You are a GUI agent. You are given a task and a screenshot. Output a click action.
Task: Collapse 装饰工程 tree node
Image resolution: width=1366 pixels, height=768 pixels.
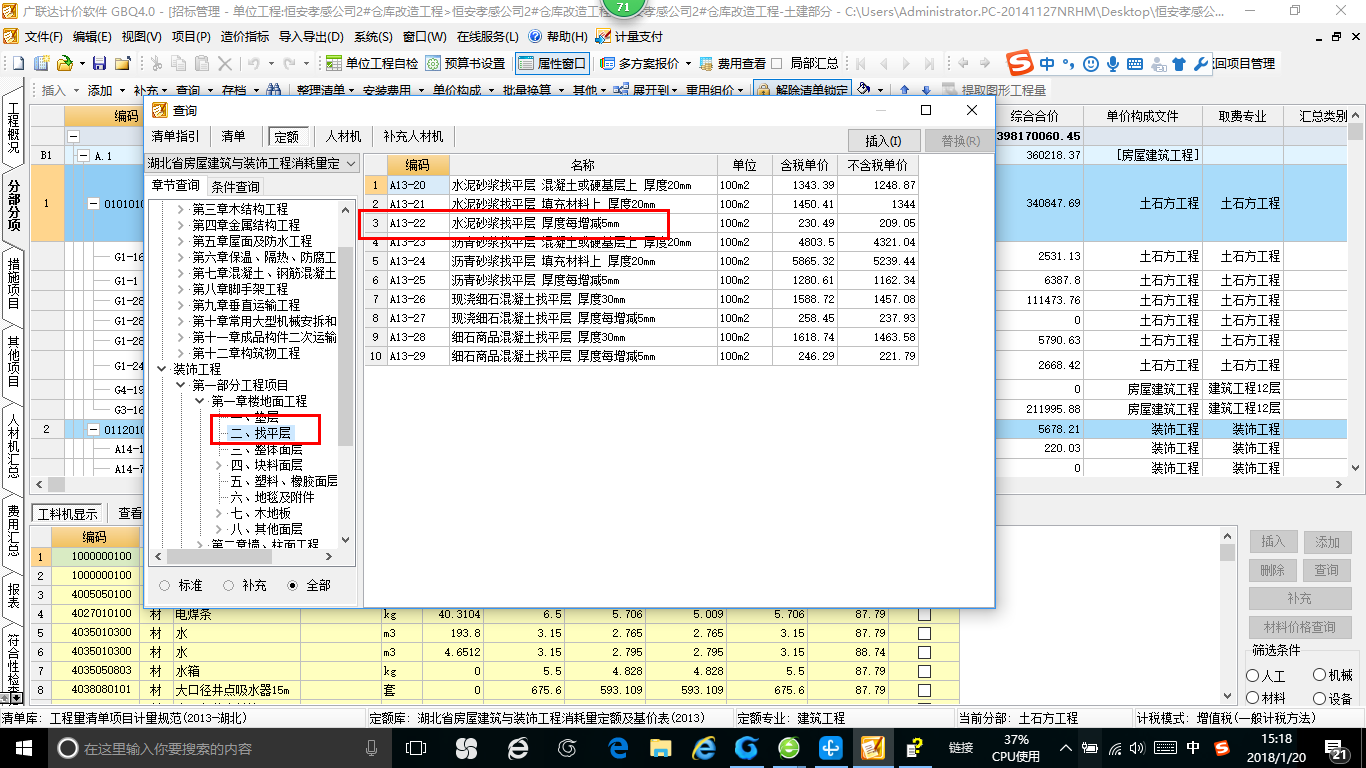(163, 369)
